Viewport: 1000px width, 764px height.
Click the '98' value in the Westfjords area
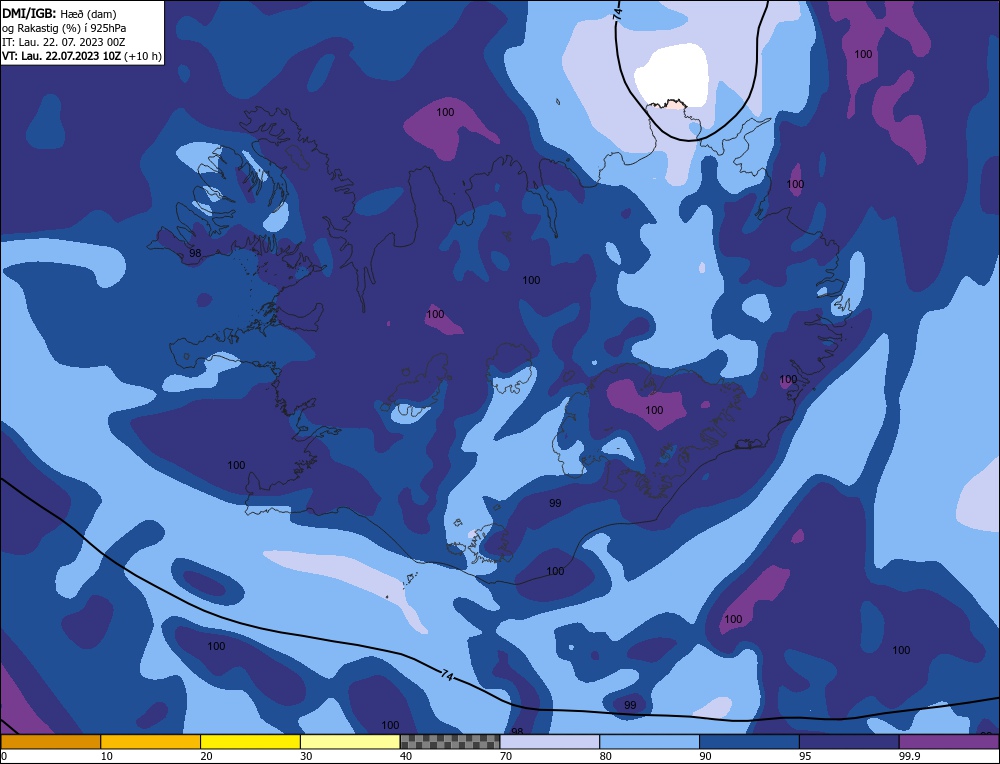[195, 253]
